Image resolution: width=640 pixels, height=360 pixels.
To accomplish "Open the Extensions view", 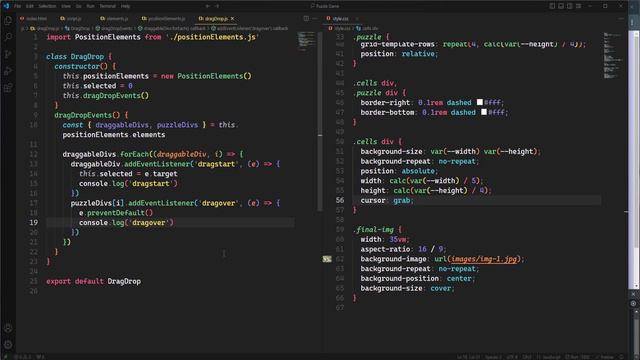I will tap(8, 87).
